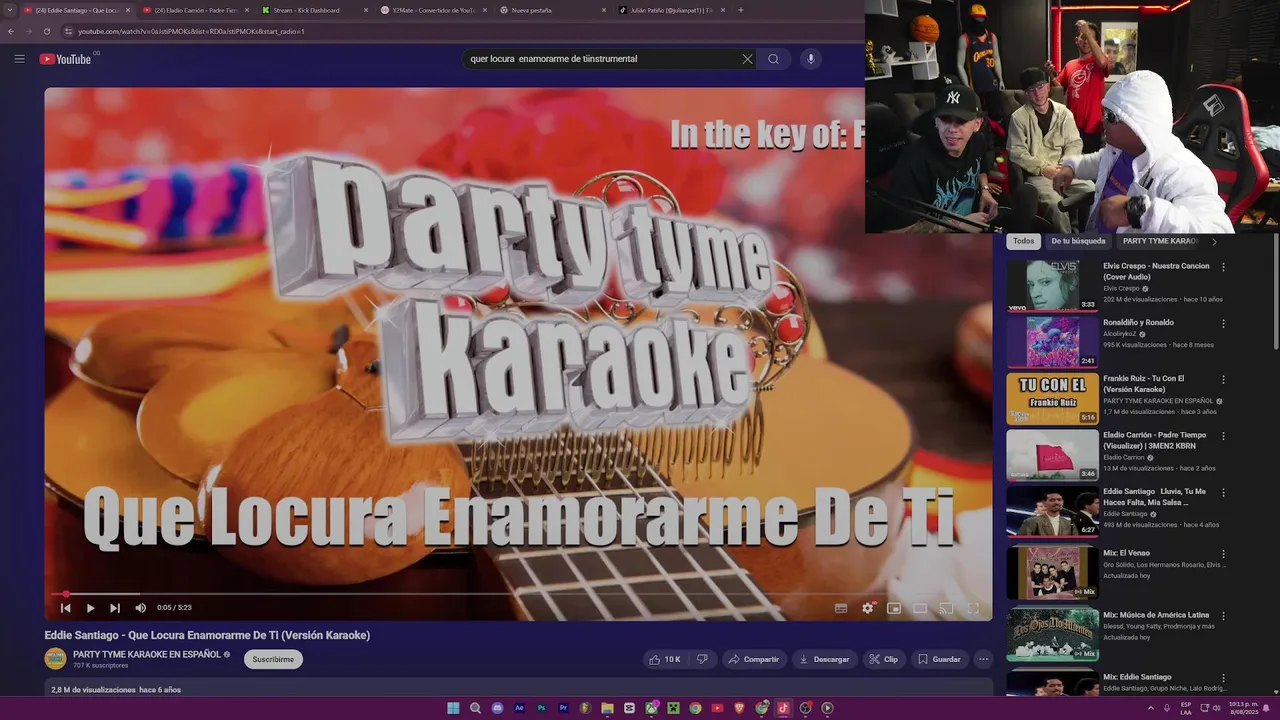Cast video to a TV device
This screenshot has width=1280, height=720.
pyautogui.click(x=946, y=608)
